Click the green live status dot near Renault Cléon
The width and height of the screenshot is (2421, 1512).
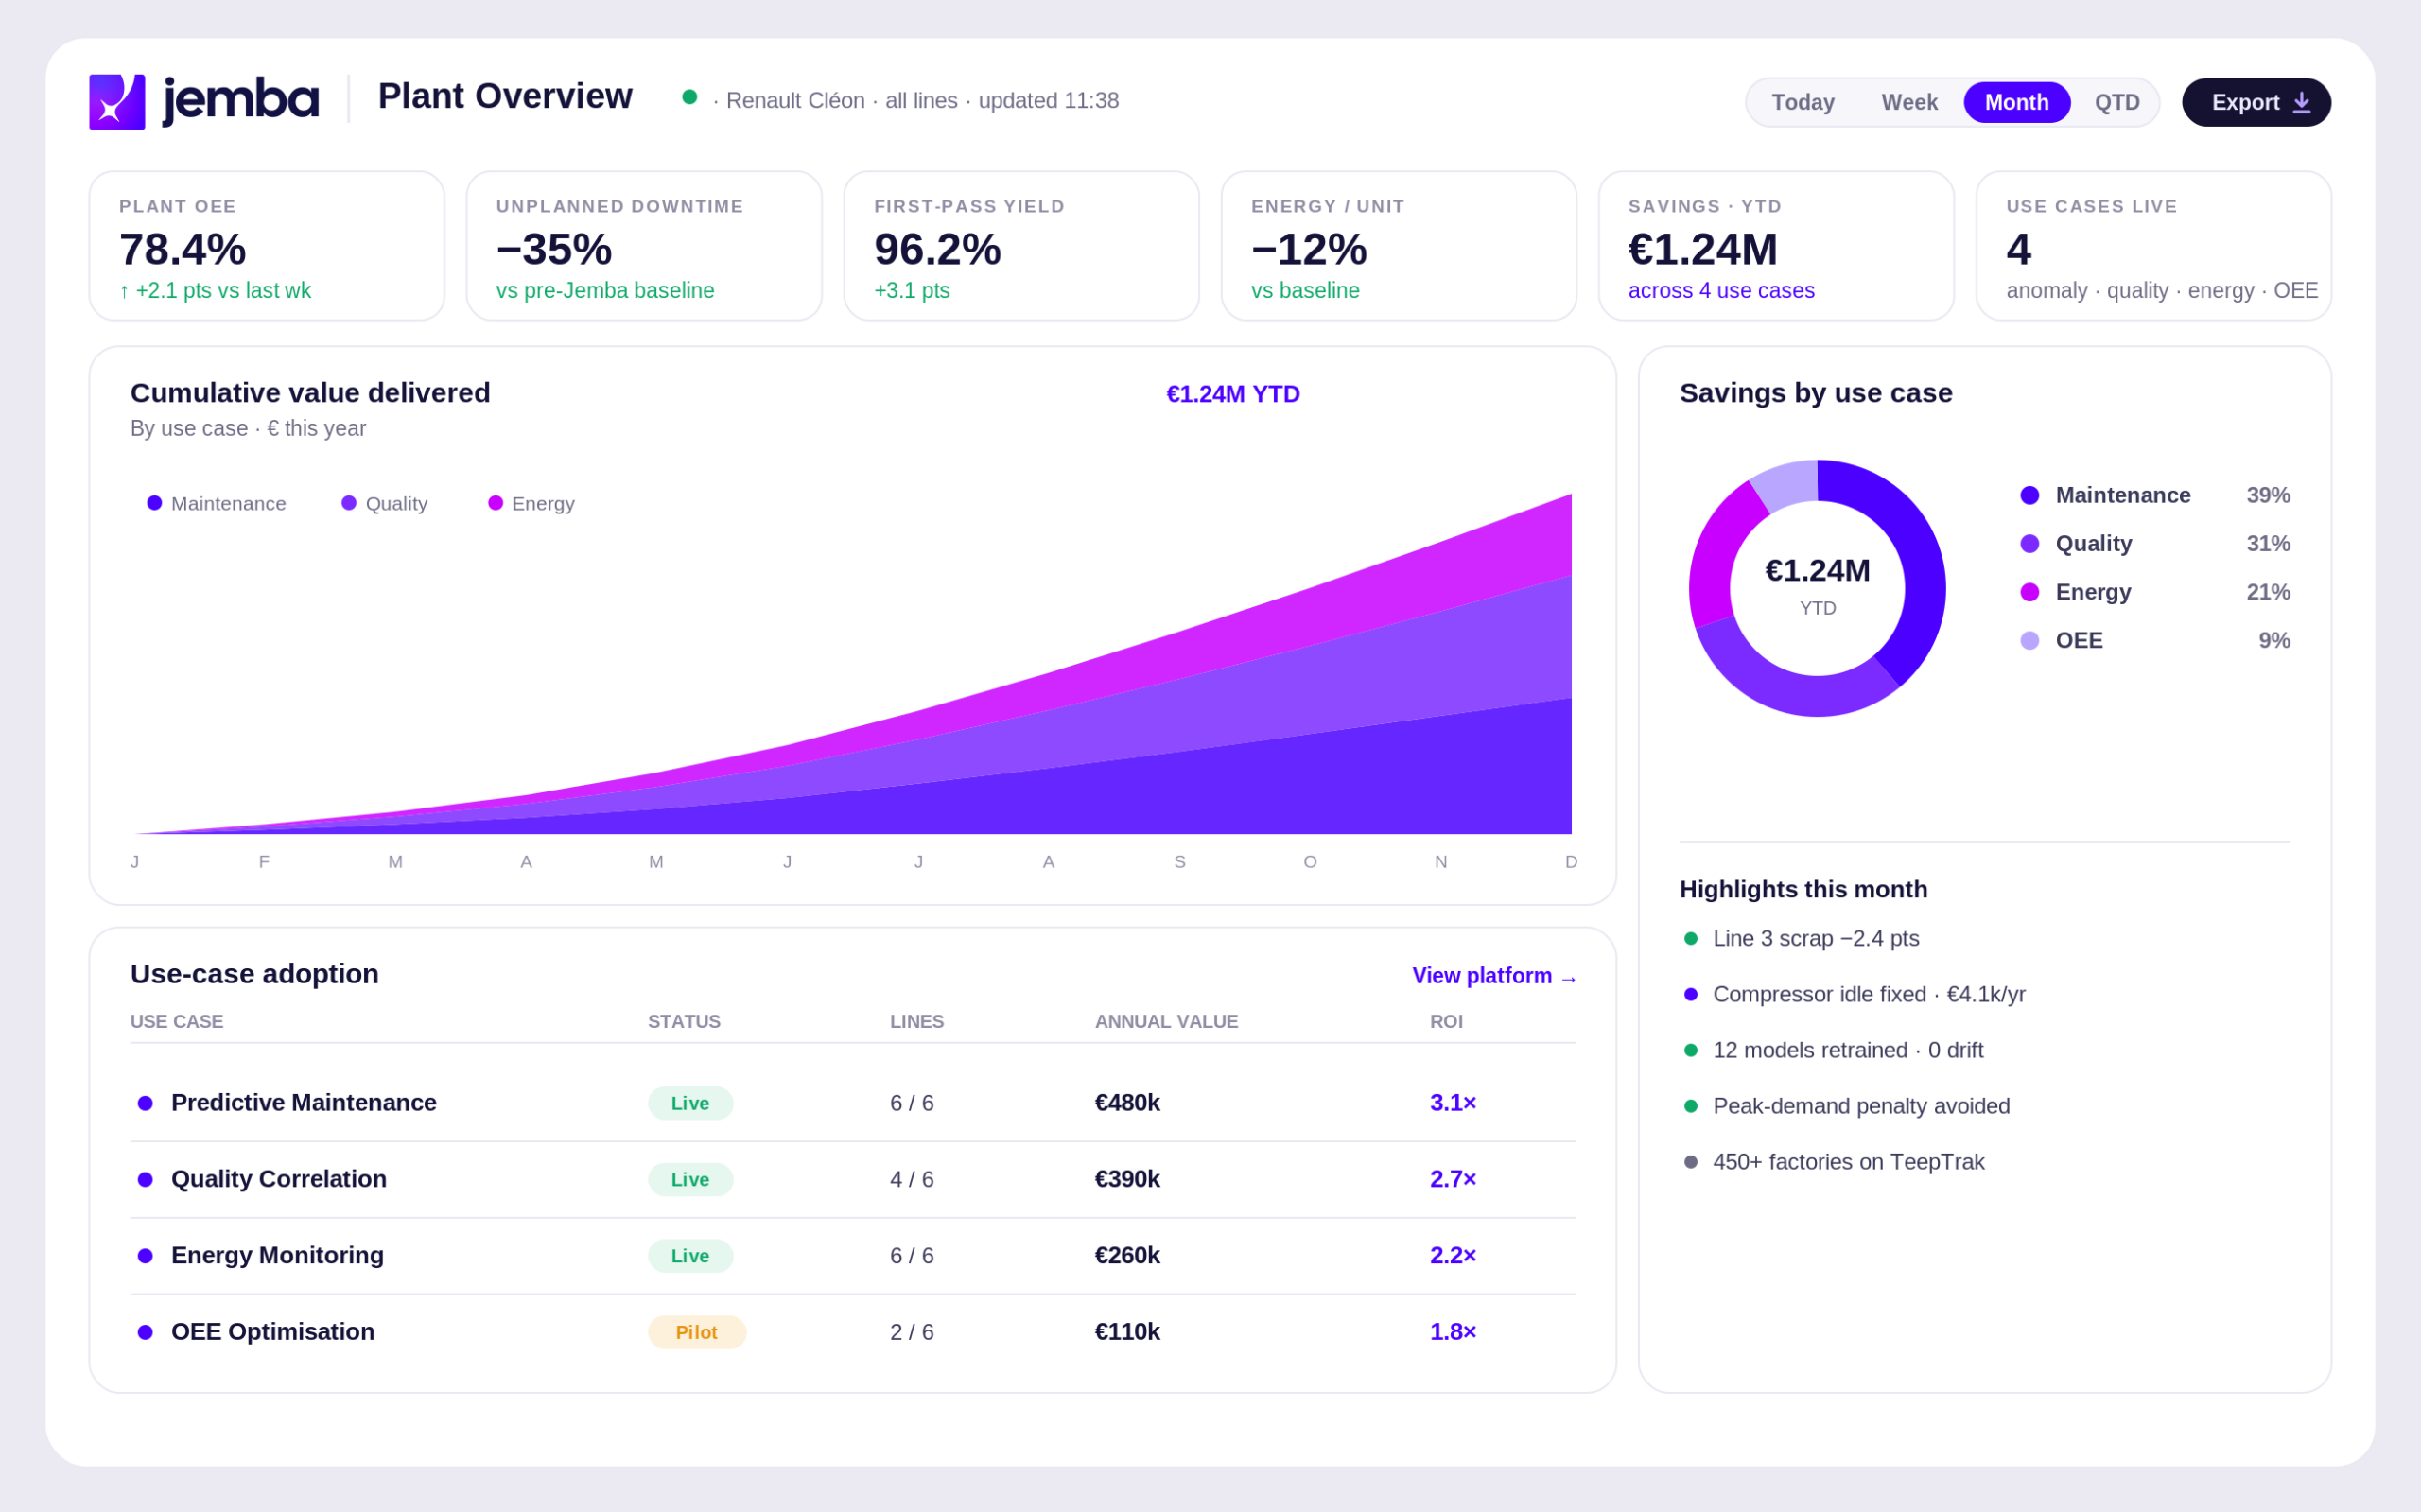(x=689, y=97)
